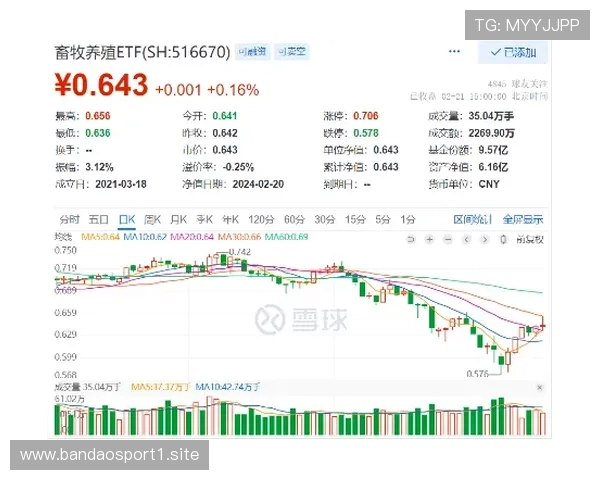Click the MA5 moving average label
Screen dimensions: 600x480
tap(101, 237)
